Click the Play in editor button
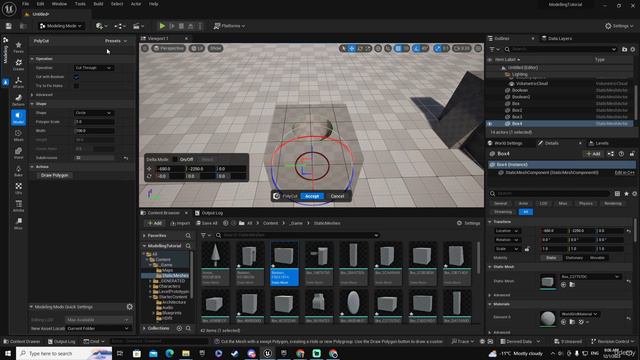The width and height of the screenshot is (640, 360). [162, 26]
